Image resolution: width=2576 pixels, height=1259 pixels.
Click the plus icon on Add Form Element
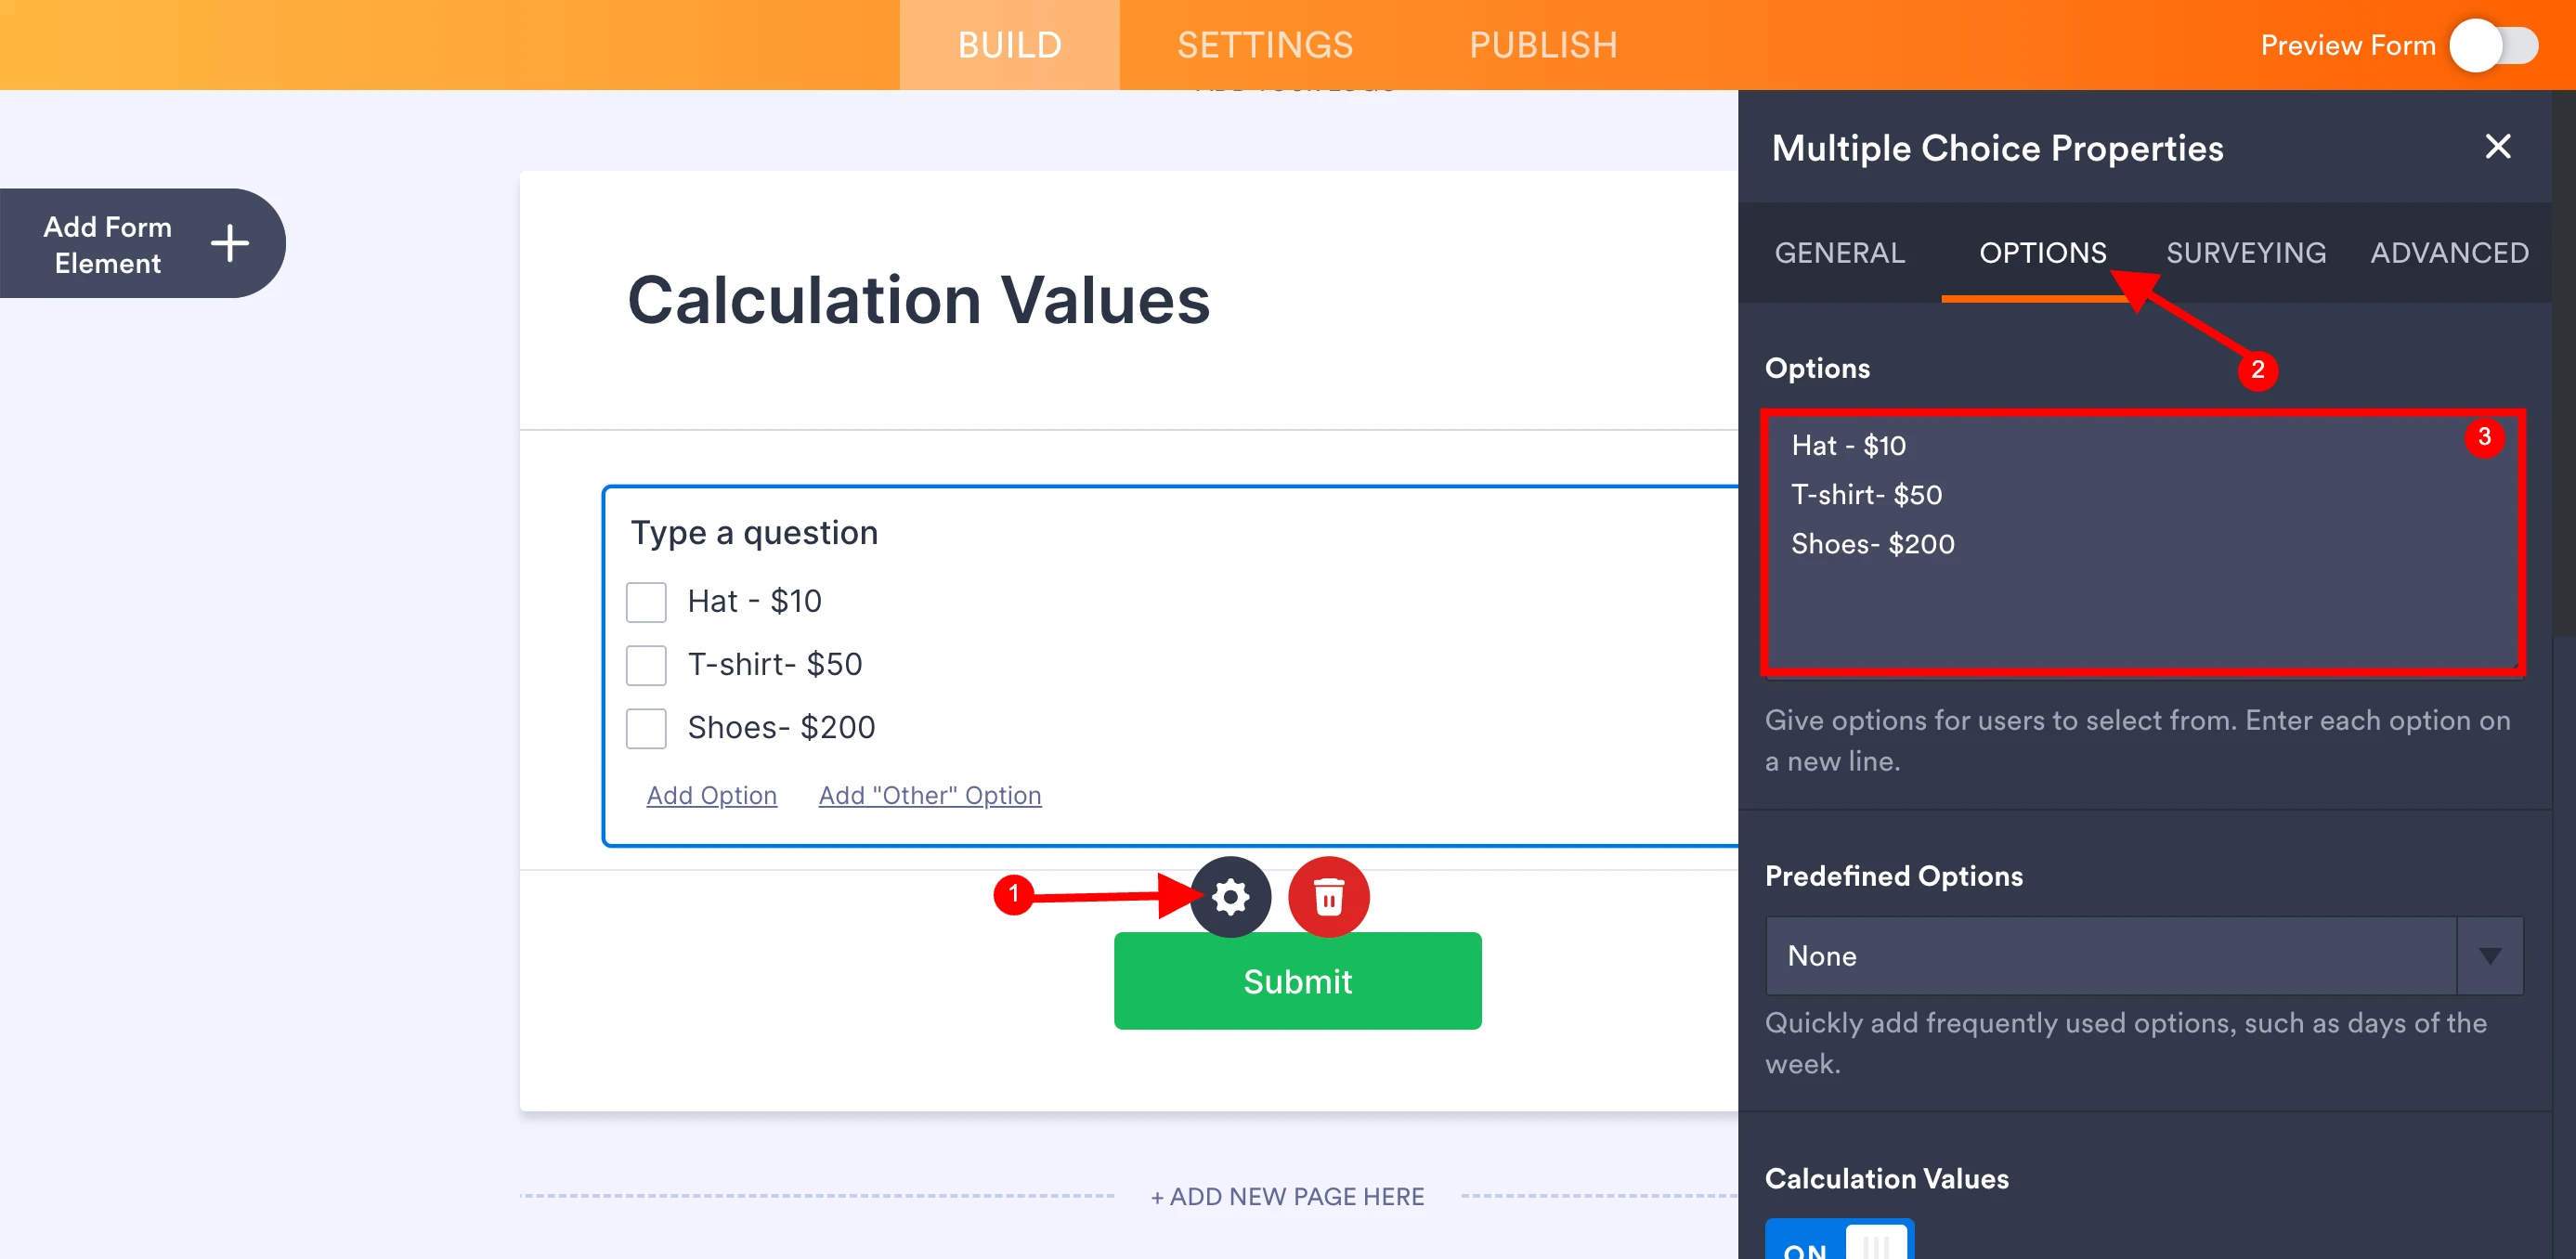click(230, 243)
